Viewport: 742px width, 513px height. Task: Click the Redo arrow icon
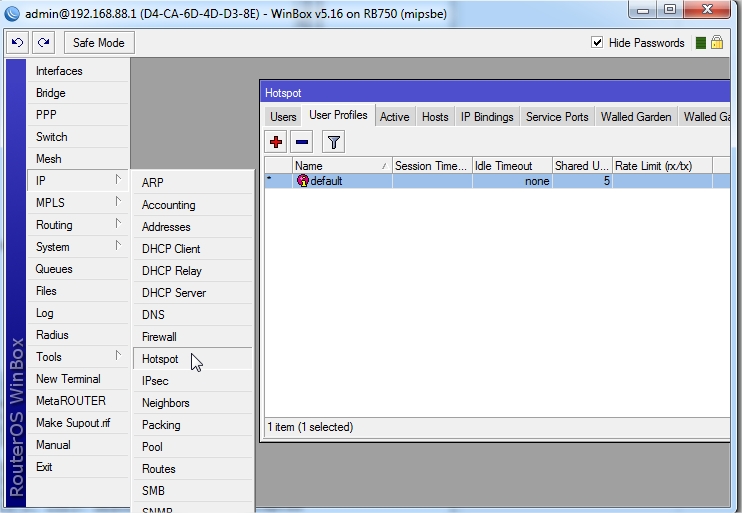[x=44, y=43]
